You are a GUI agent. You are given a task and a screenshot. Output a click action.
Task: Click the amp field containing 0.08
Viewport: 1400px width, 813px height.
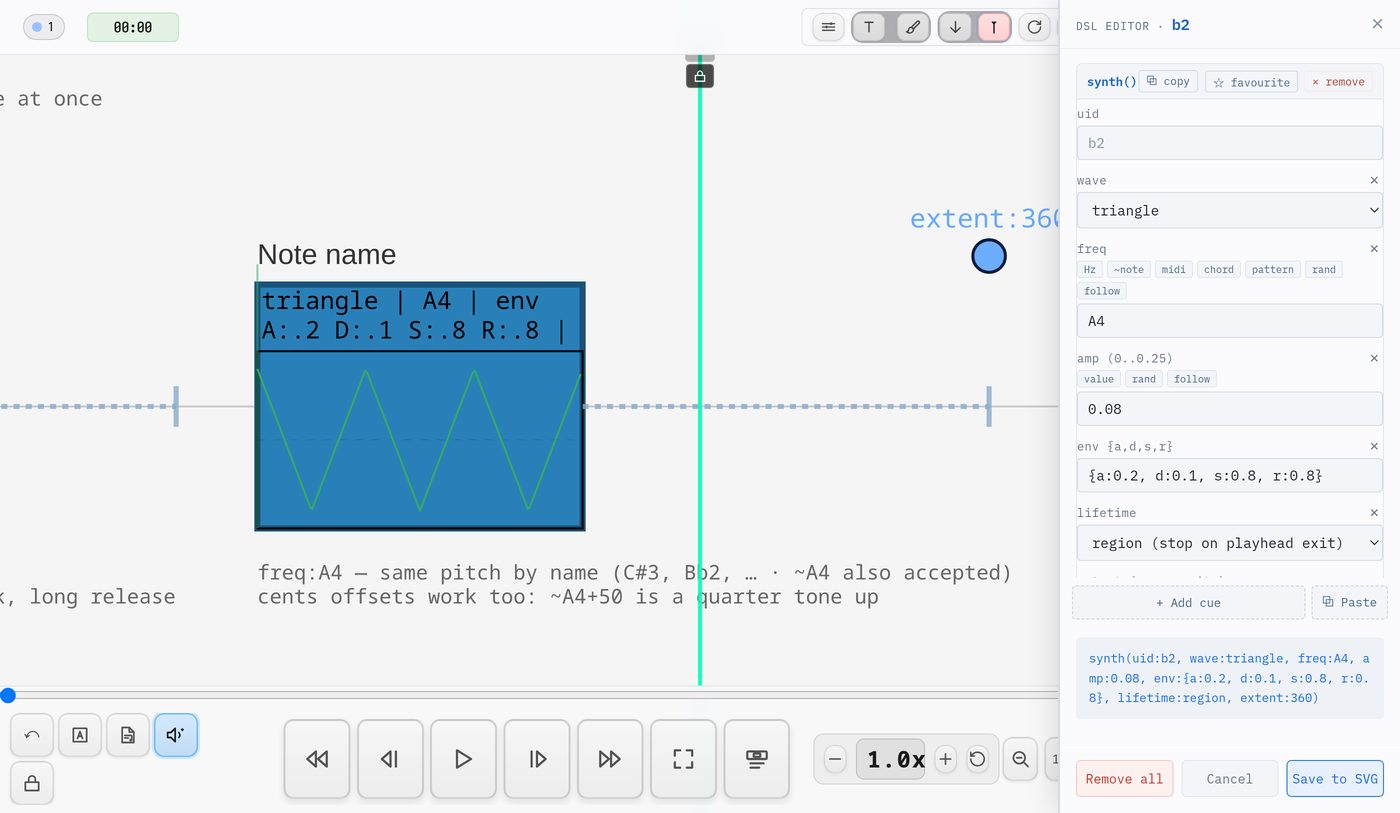point(1229,409)
